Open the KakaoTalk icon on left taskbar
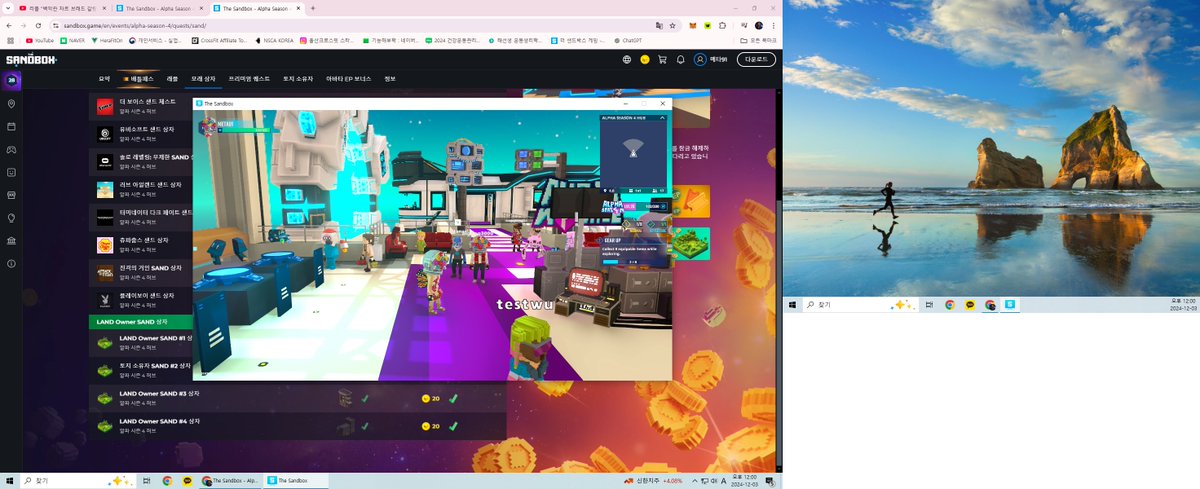 click(x=187, y=481)
